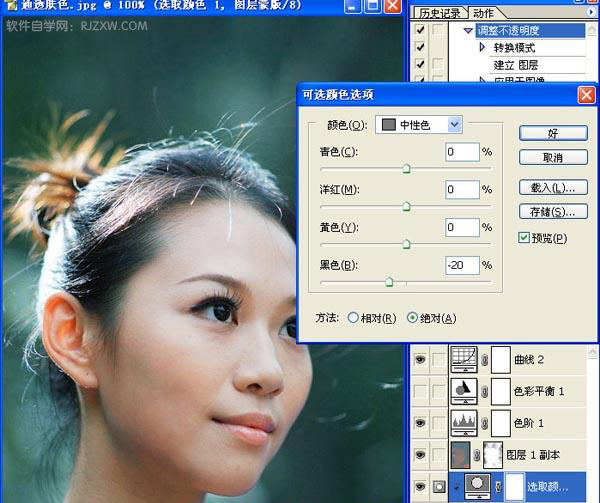Screen dimensions: 600x503
Task: Hide the 图层 1 副本 layer
Action: click(x=420, y=455)
